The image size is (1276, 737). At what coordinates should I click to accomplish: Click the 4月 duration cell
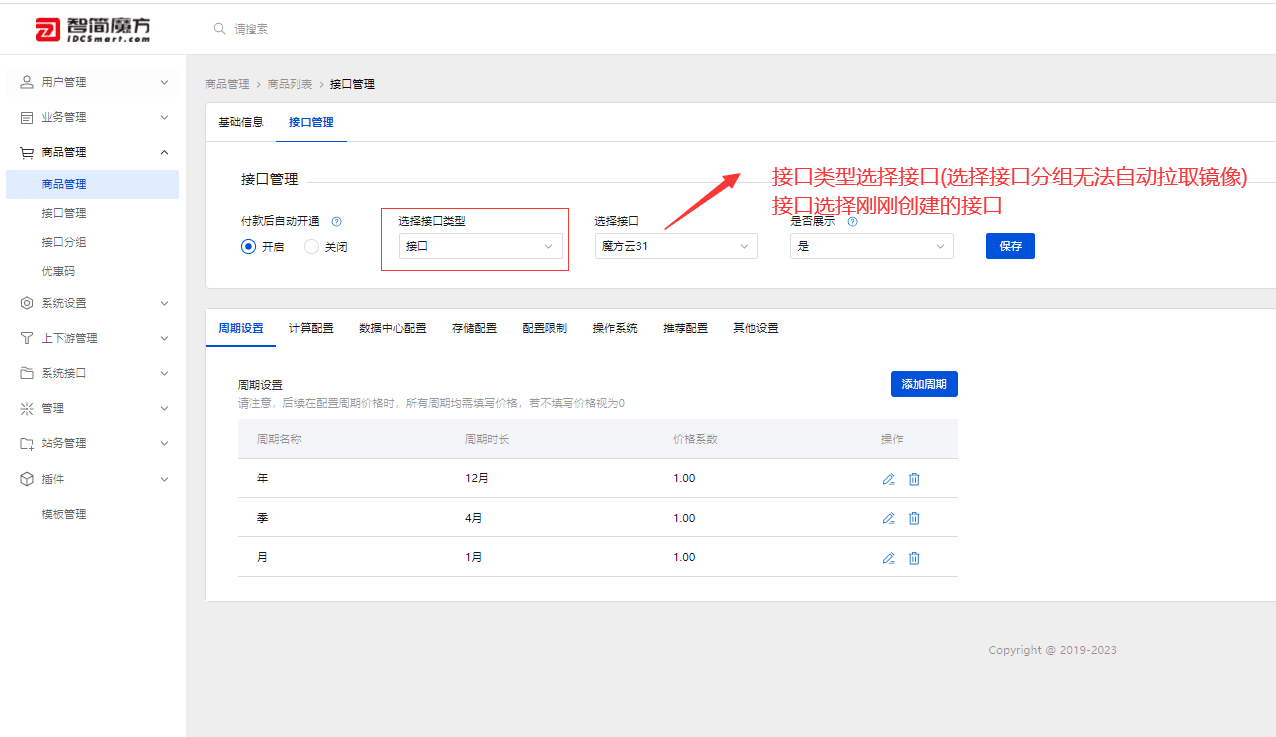[x=474, y=518]
